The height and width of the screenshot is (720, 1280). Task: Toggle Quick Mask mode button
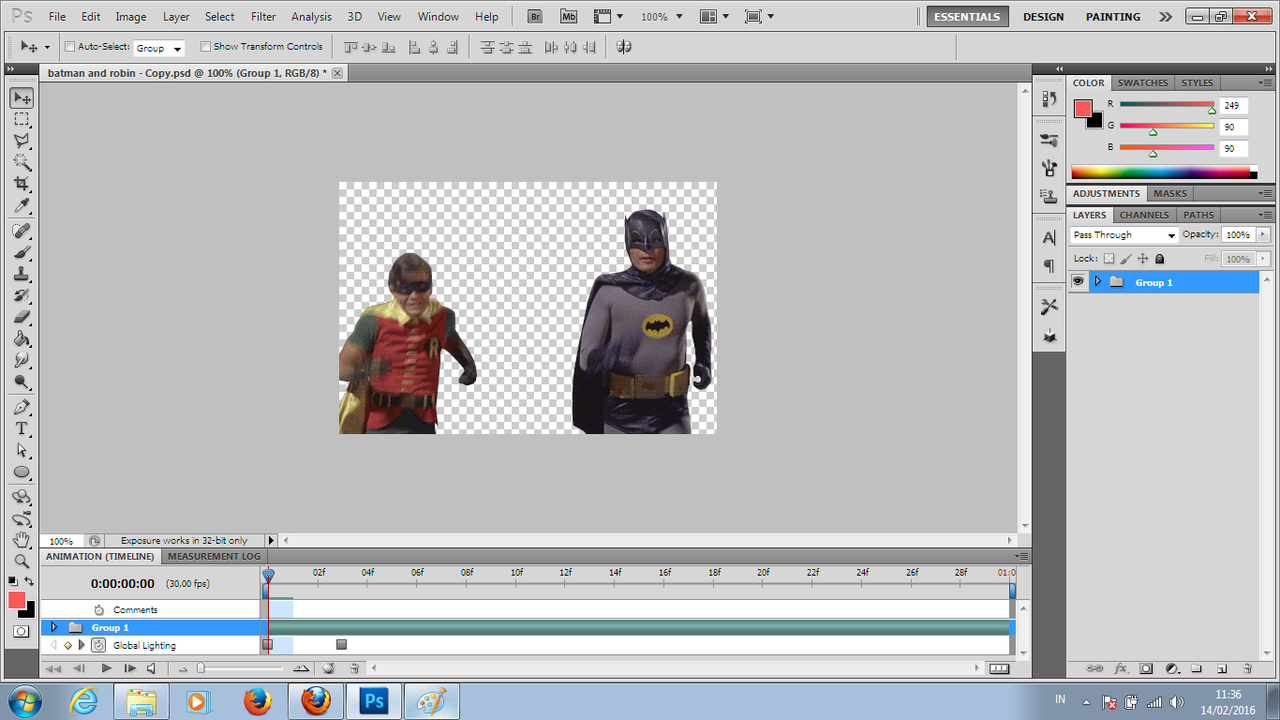[x=21, y=631]
